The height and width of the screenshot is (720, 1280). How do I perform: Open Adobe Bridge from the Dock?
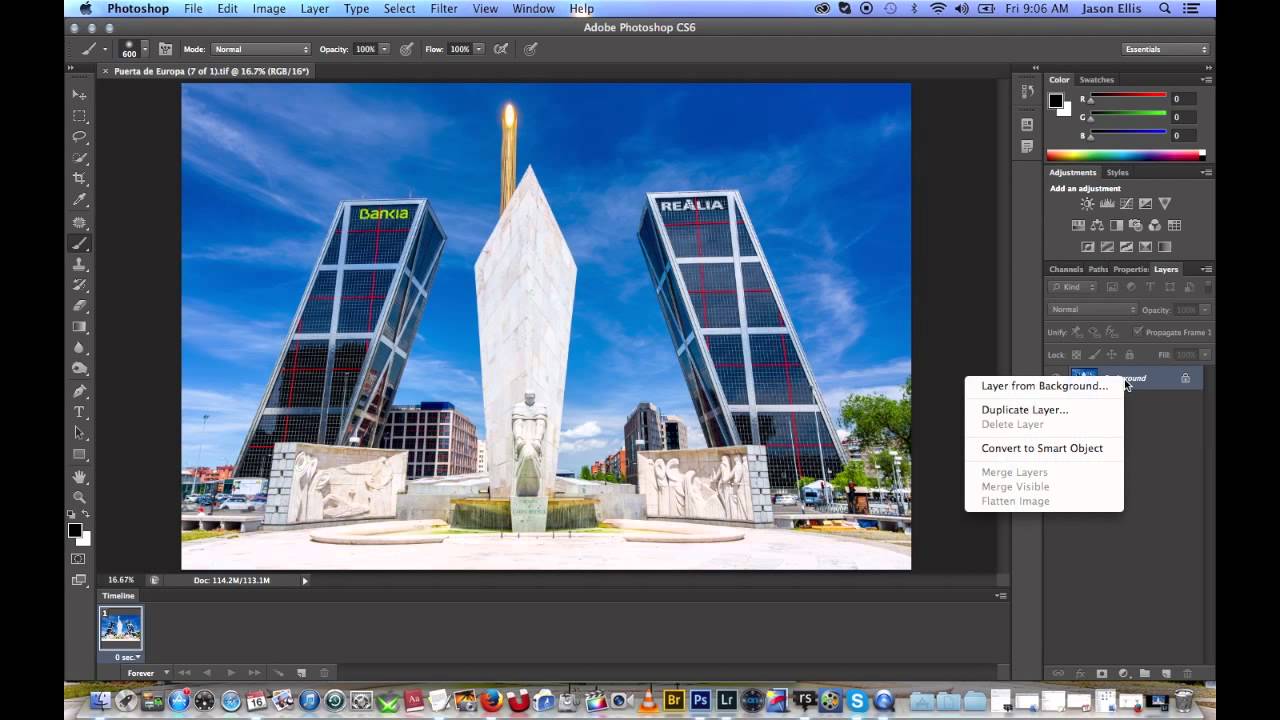675,701
